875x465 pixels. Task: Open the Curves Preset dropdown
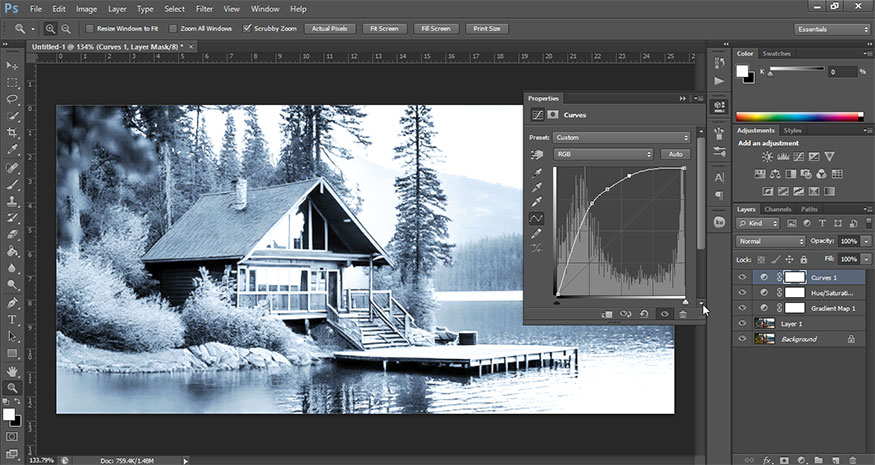(621, 137)
